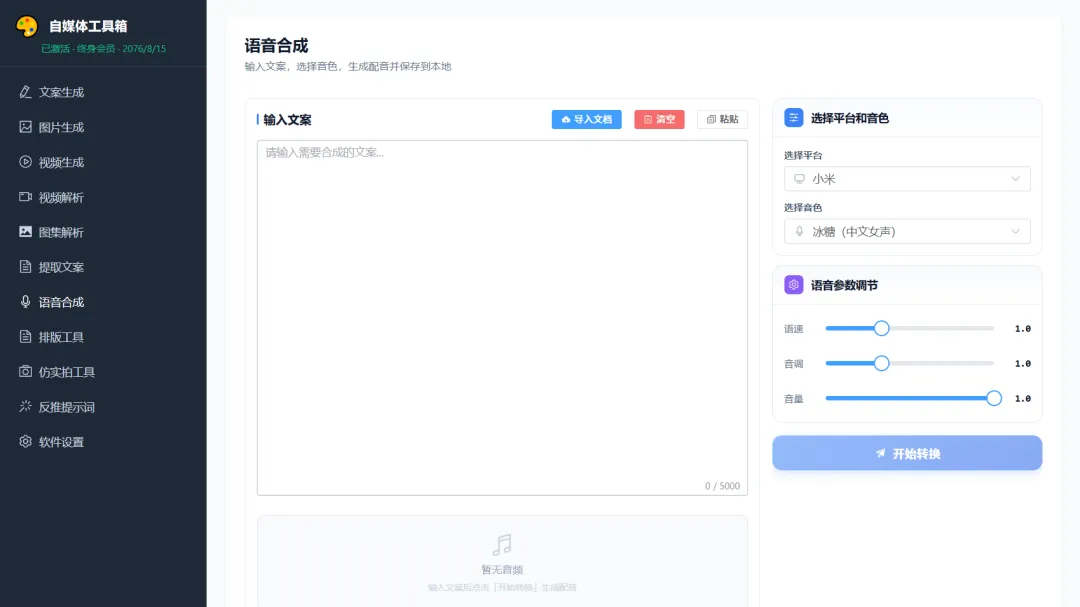Click the 音量 slider handle

[994, 398]
